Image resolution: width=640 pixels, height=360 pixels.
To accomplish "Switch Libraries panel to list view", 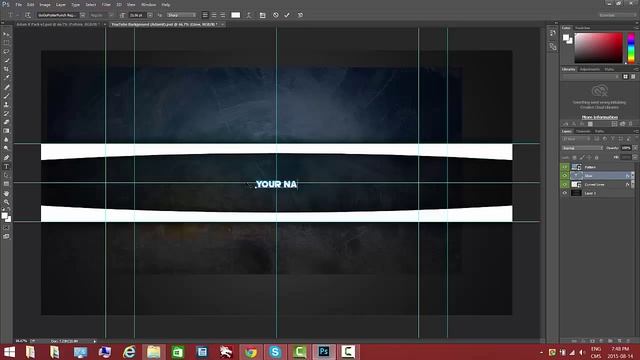I will coord(633,76).
